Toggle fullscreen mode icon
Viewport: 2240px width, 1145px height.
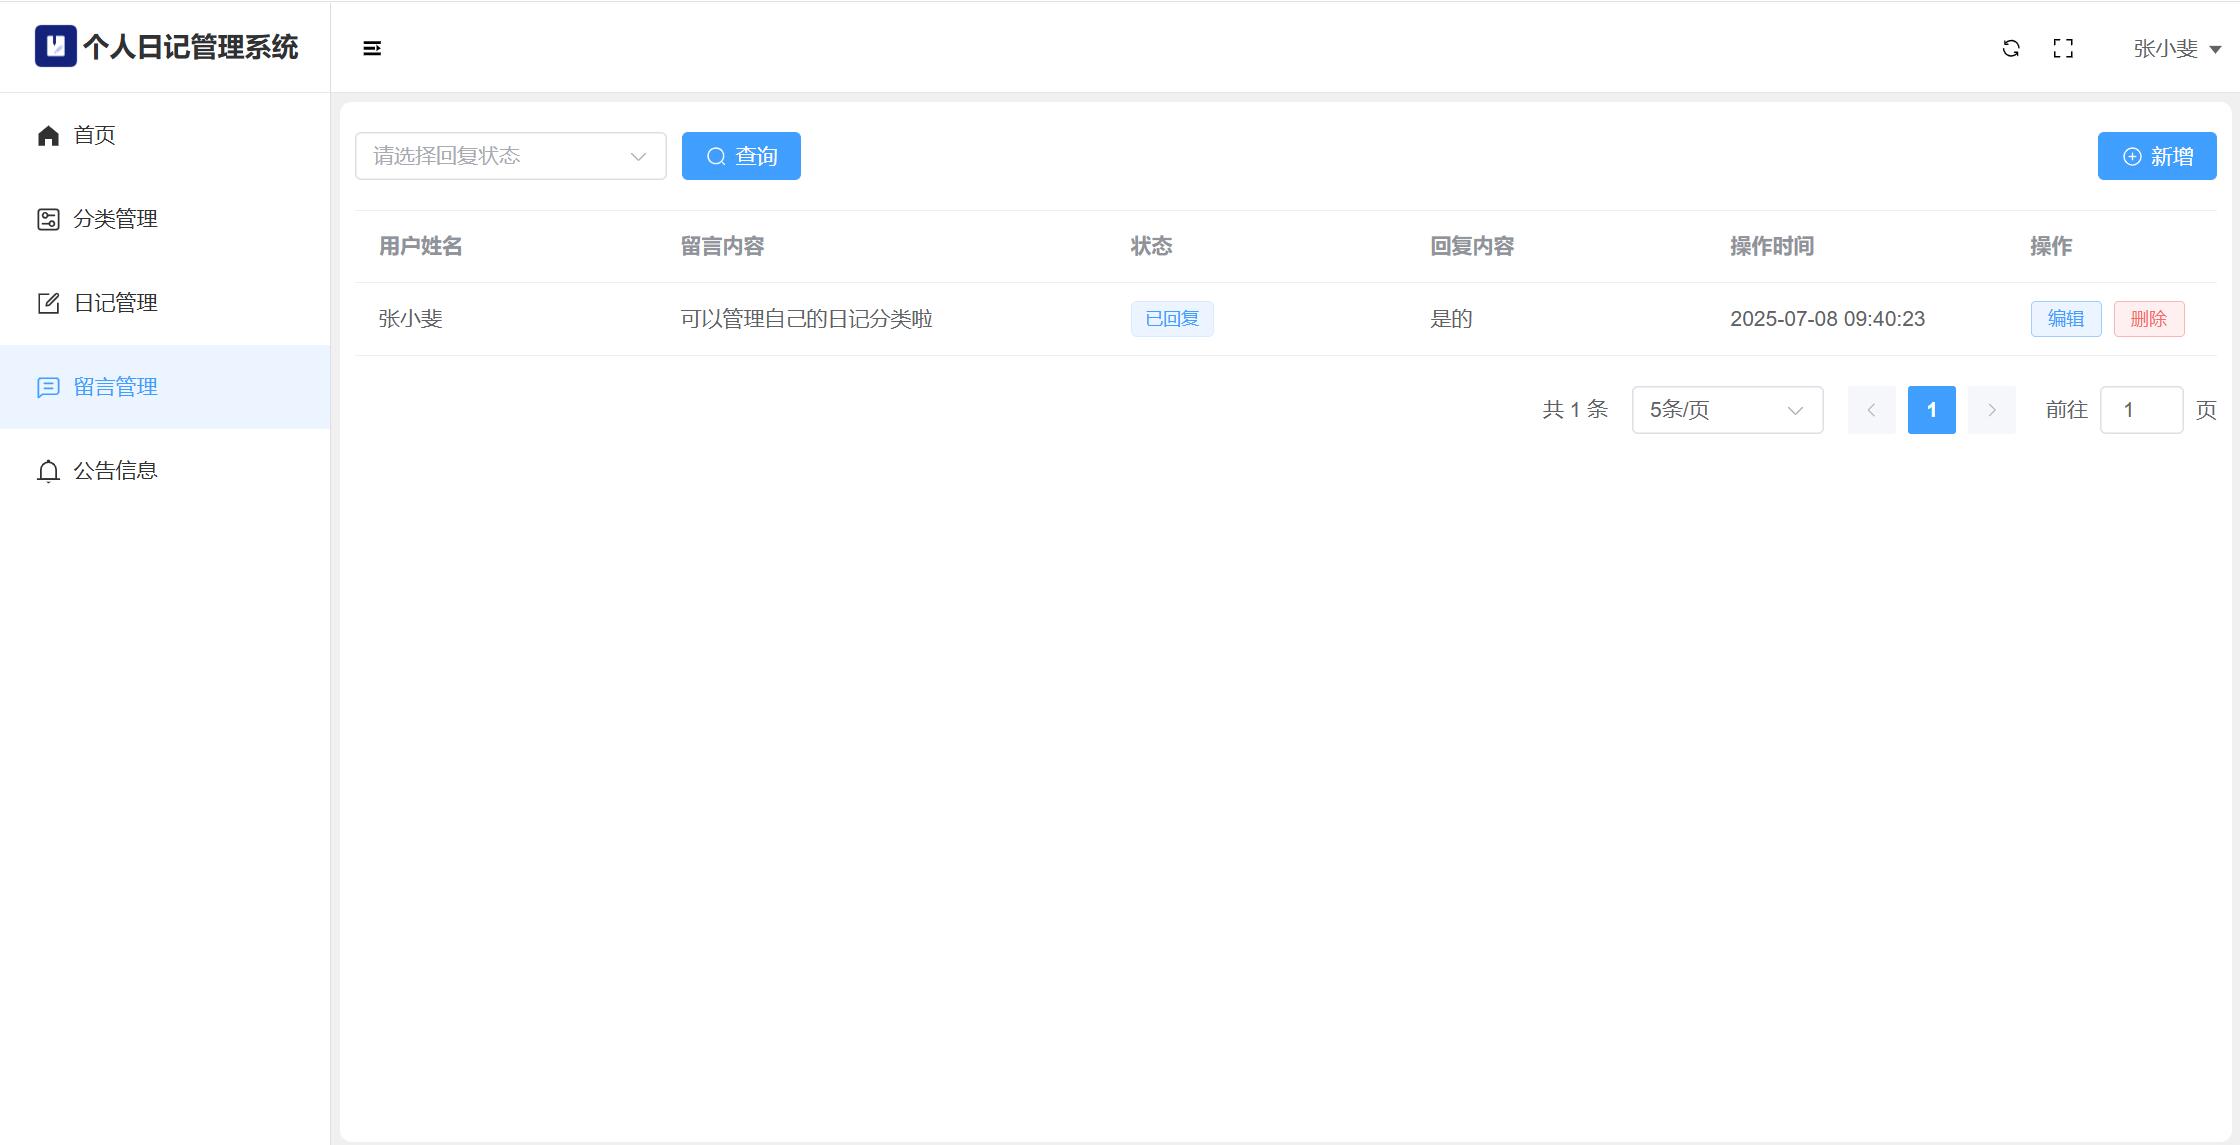pos(2063,48)
